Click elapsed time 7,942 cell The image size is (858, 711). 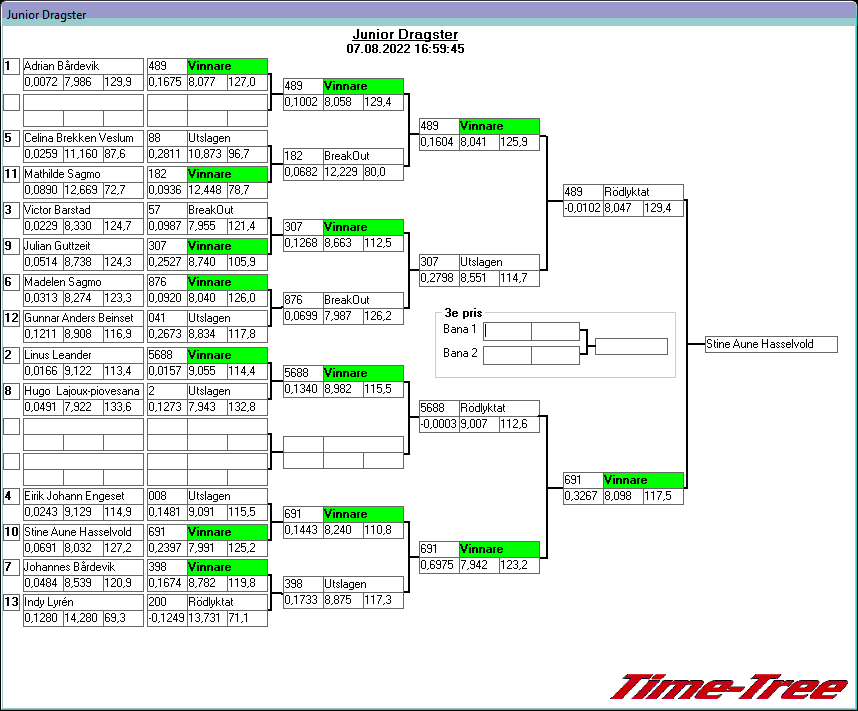click(479, 565)
